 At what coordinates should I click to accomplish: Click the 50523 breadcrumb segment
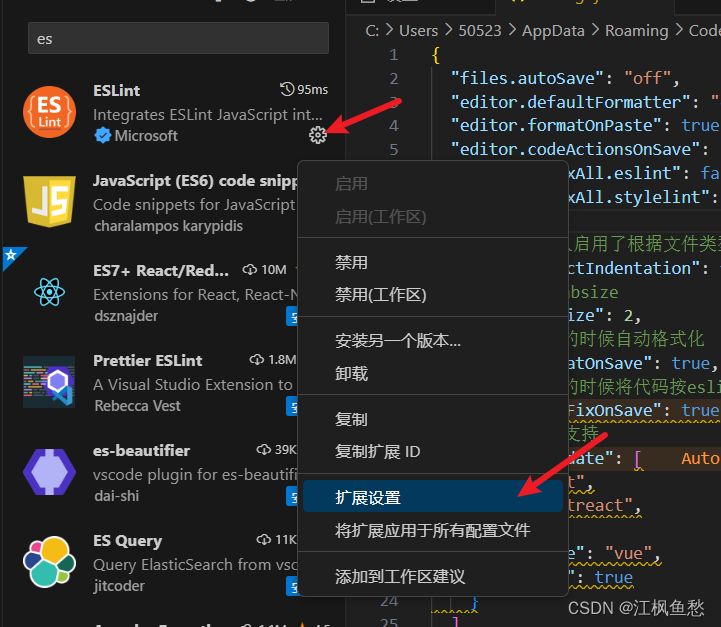coord(480,31)
